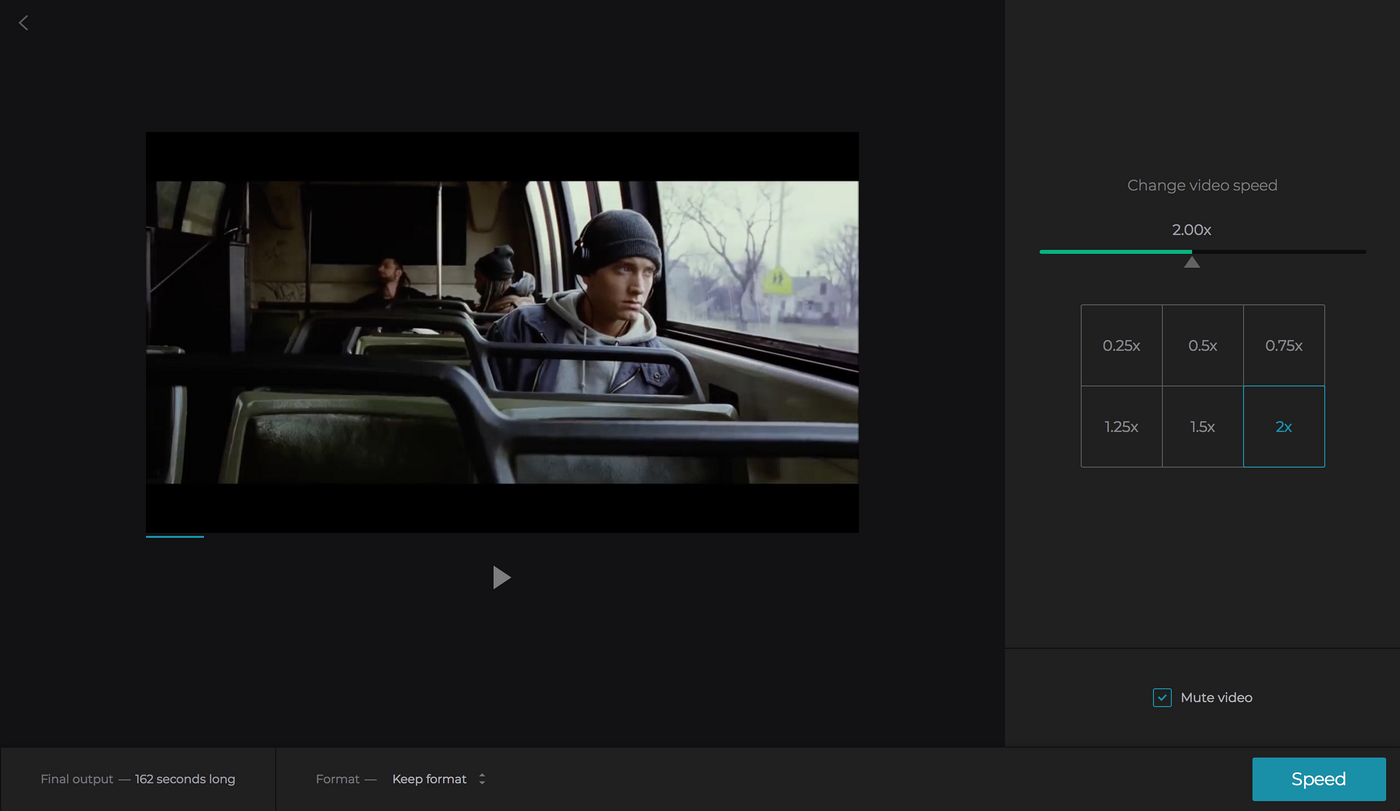Select the 1.5x speed preset

pyautogui.click(x=1202, y=427)
